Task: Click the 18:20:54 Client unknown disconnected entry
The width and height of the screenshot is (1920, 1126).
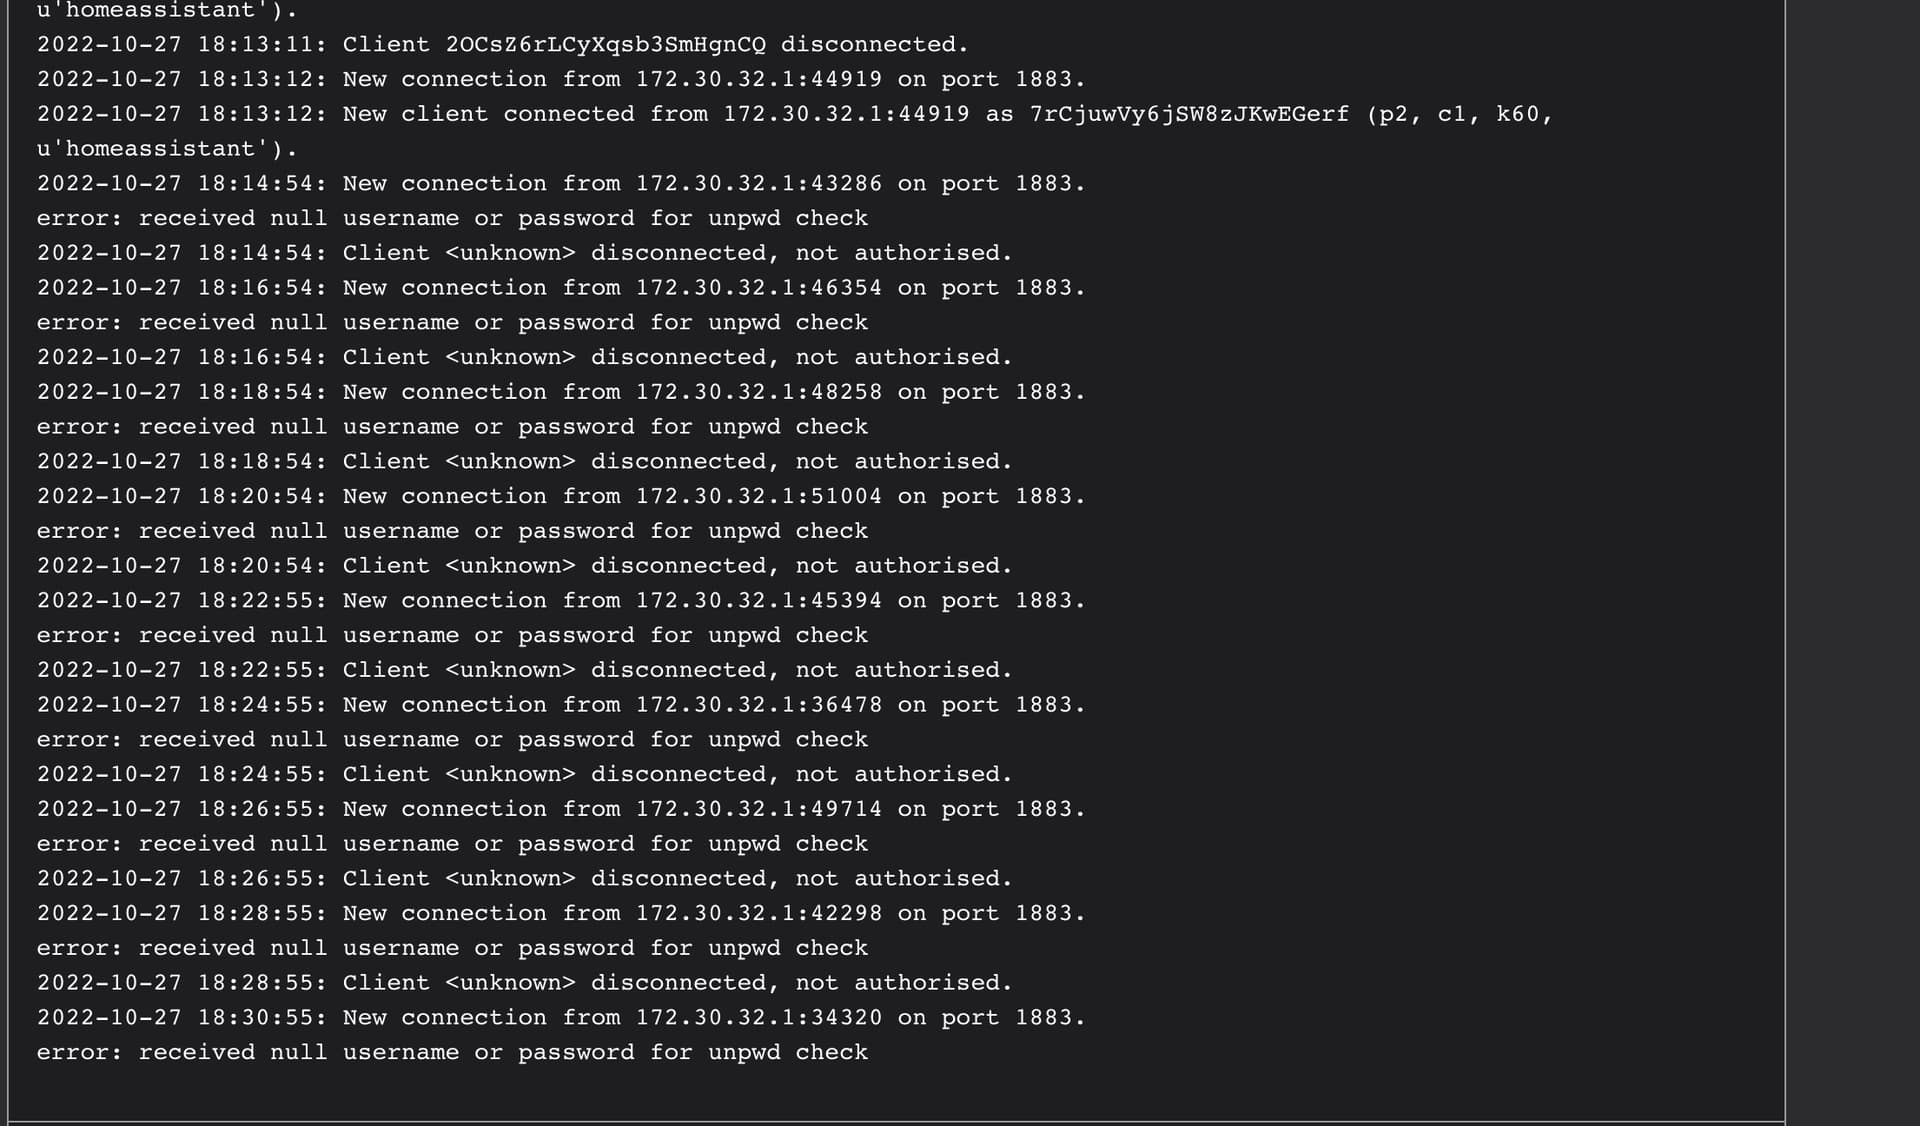Action: point(525,566)
